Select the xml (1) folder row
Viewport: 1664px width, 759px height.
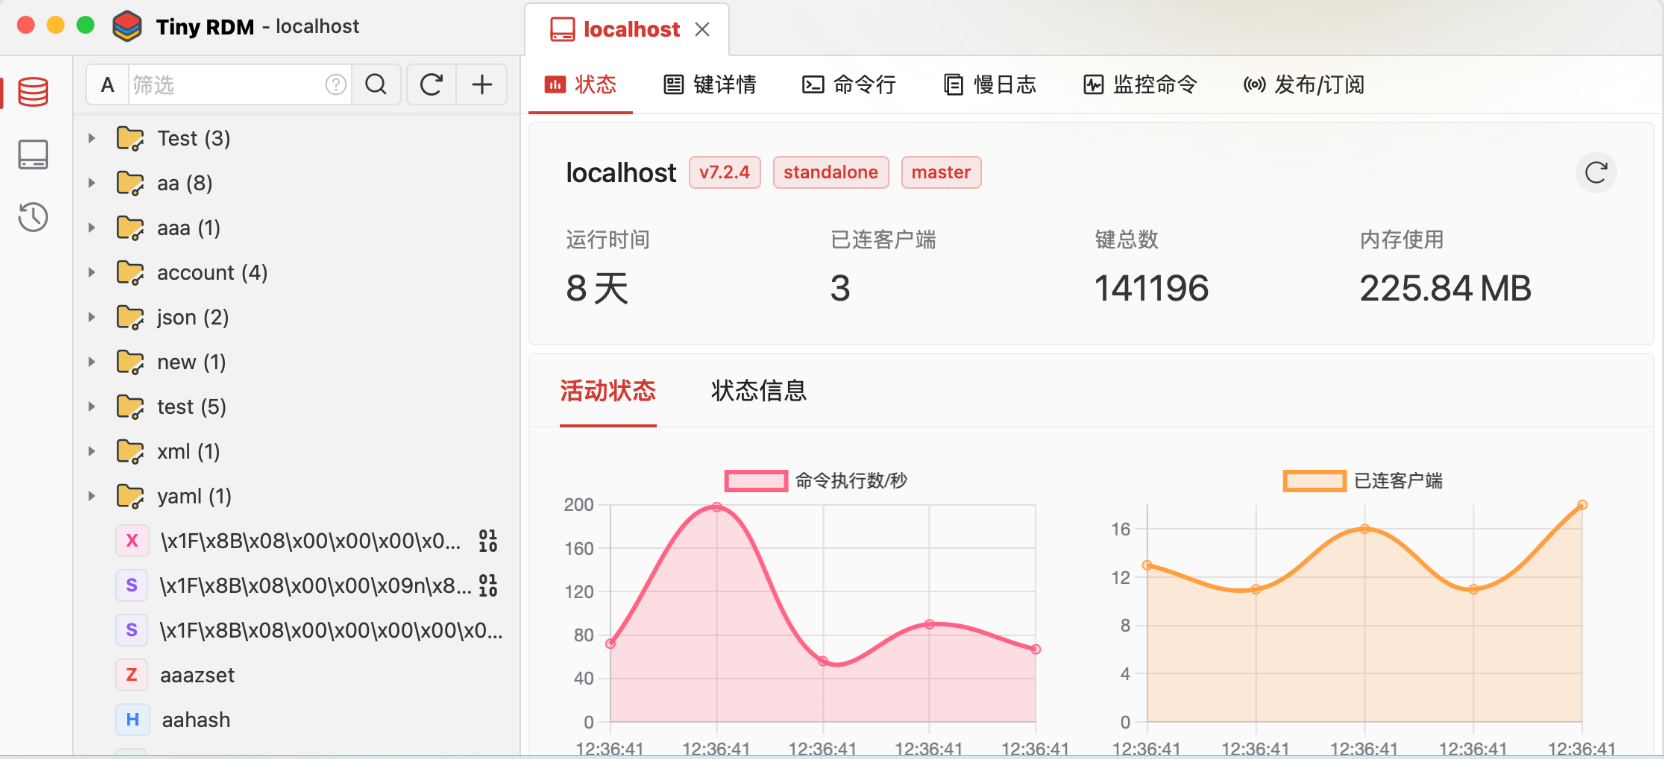tap(296, 452)
